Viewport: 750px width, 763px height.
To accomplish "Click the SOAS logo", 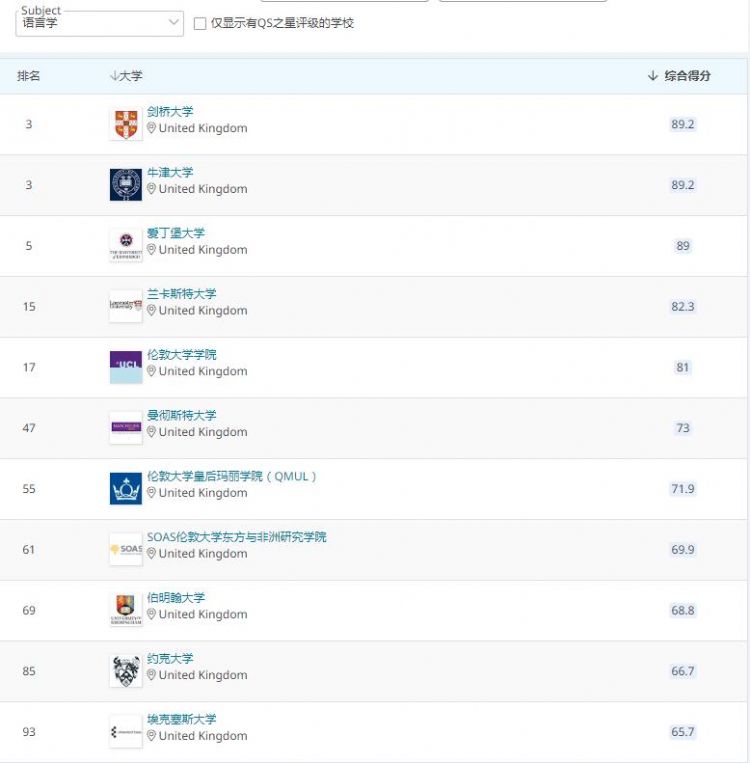I will point(126,549).
